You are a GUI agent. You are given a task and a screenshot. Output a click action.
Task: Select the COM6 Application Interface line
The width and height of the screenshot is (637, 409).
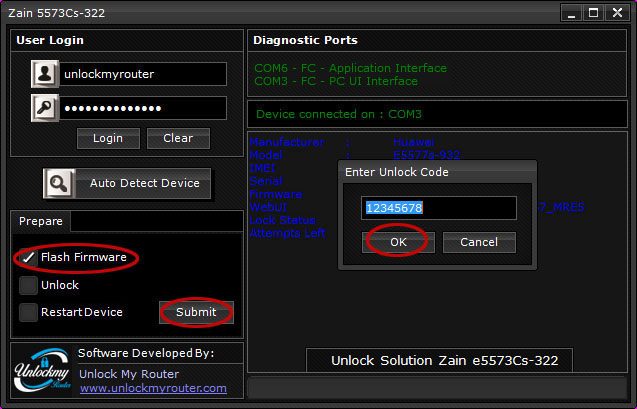point(350,68)
